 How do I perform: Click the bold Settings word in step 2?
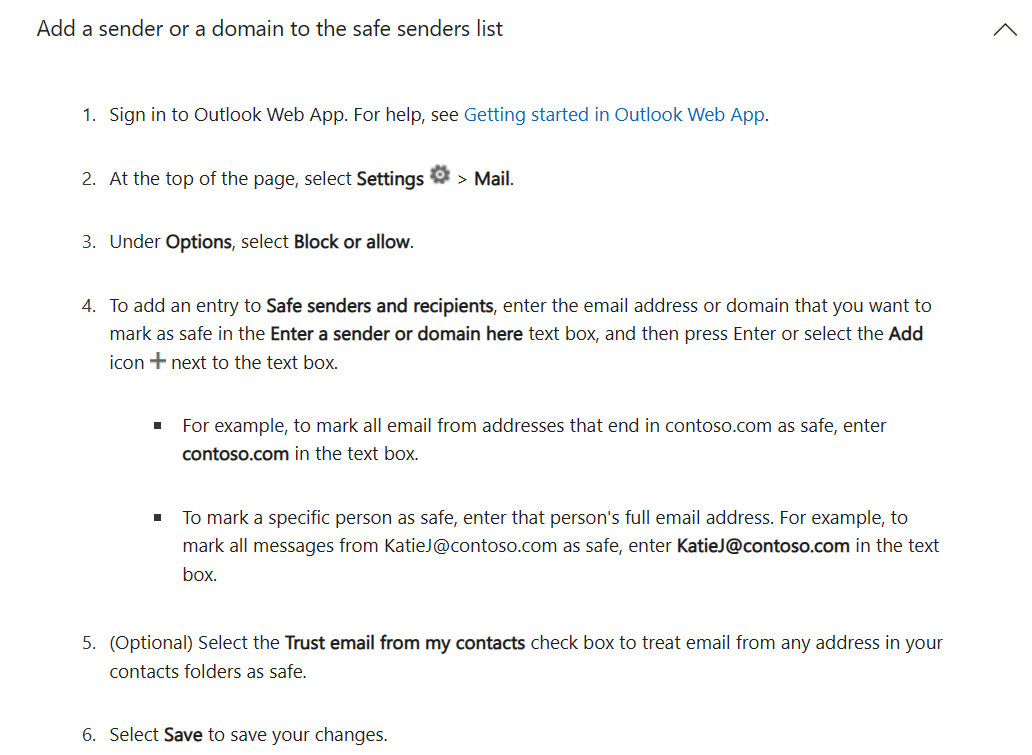pyautogui.click(x=390, y=179)
